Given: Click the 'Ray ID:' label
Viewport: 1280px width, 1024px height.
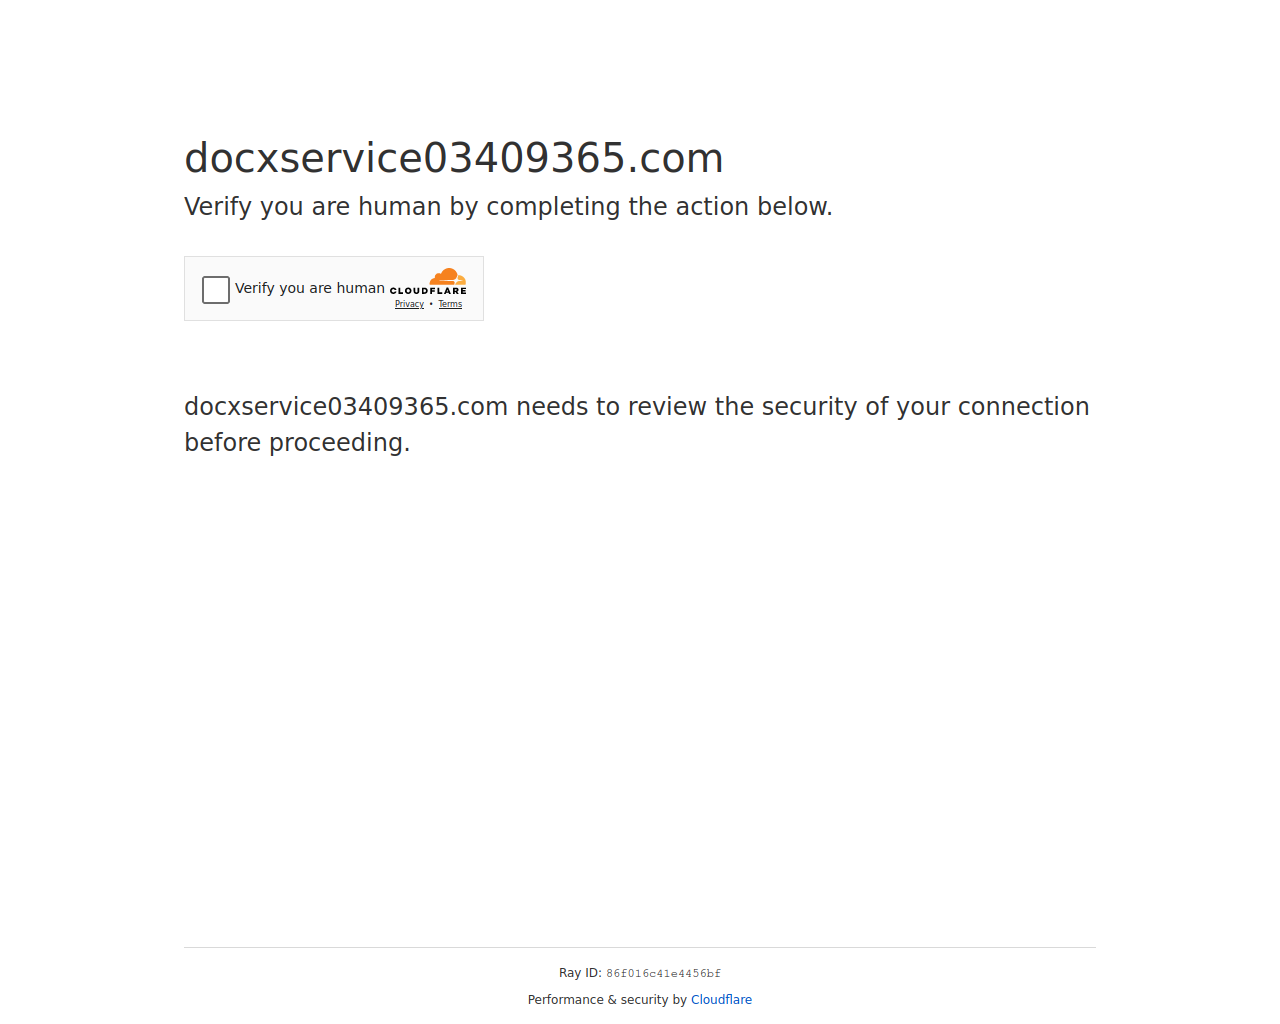Looking at the screenshot, I should 580,973.
